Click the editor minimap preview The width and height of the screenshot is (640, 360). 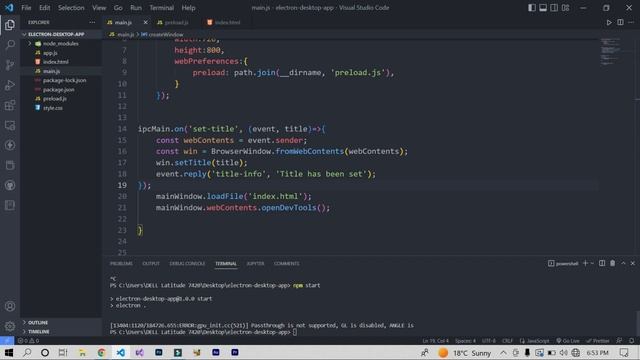click(611, 51)
